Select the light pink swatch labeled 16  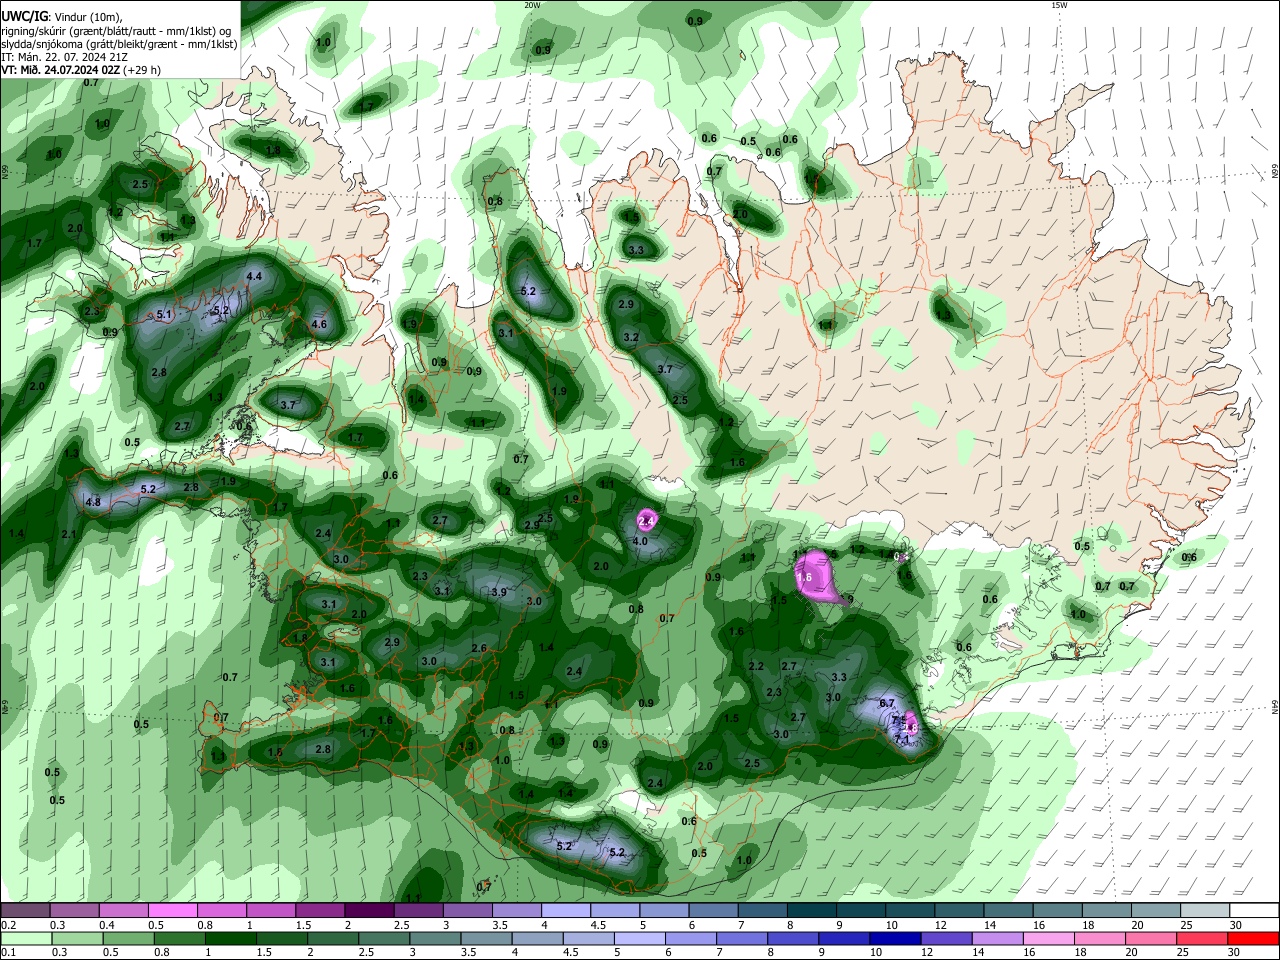1048,938
